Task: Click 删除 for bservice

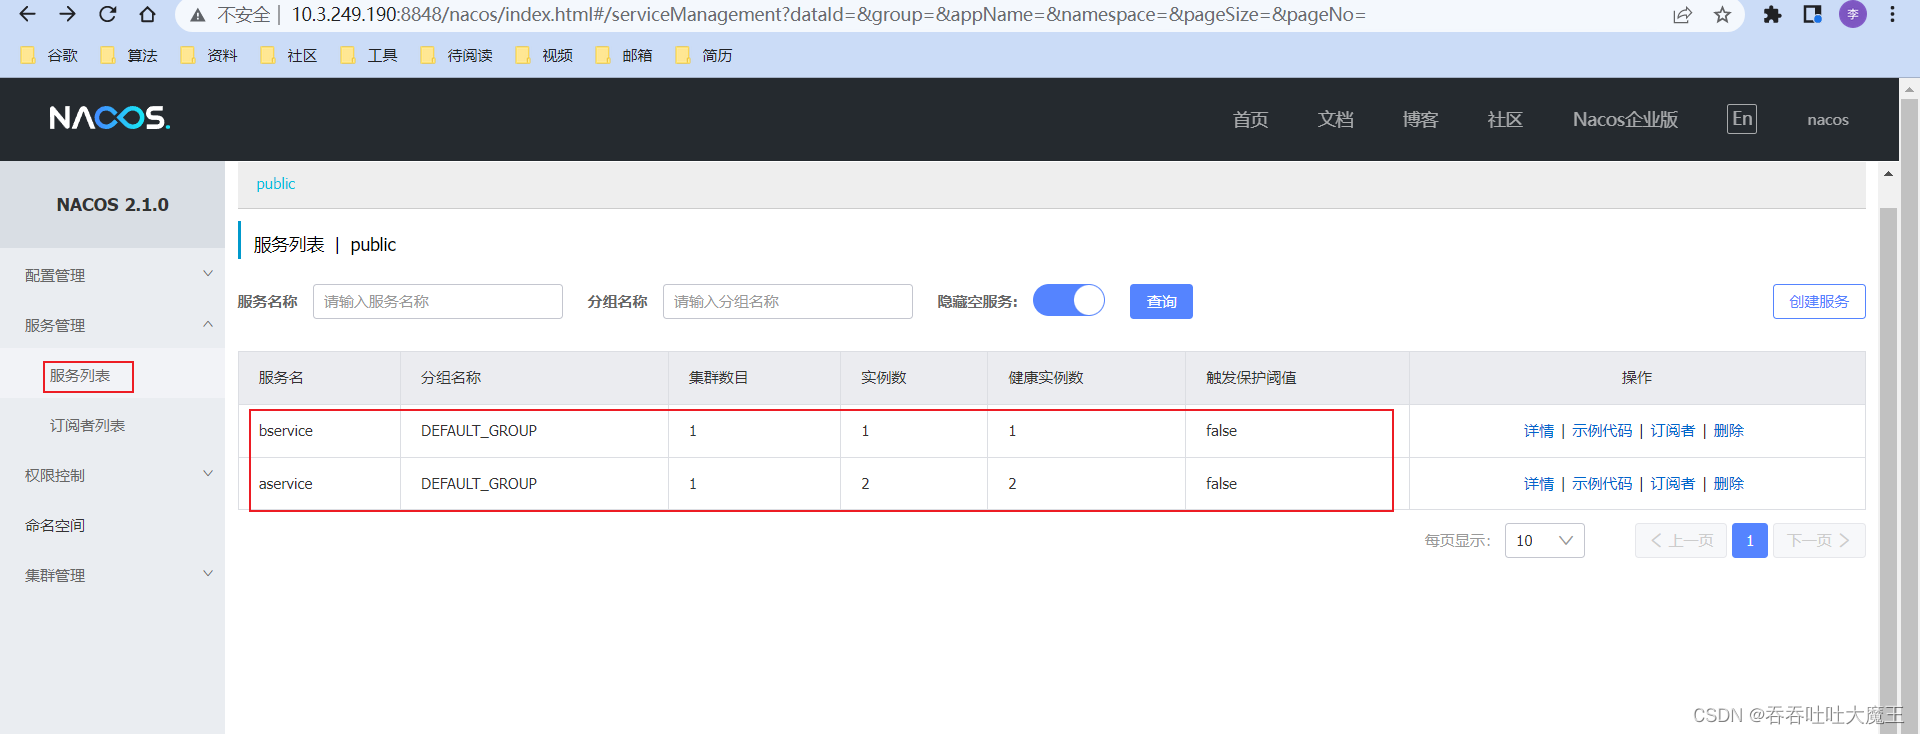Action: 1728,431
